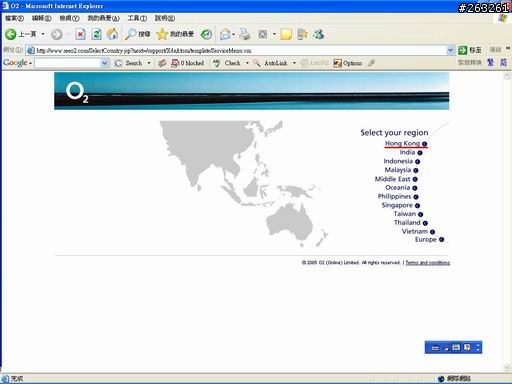
Task: Click the grey Forward arrow button
Action: [57, 34]
